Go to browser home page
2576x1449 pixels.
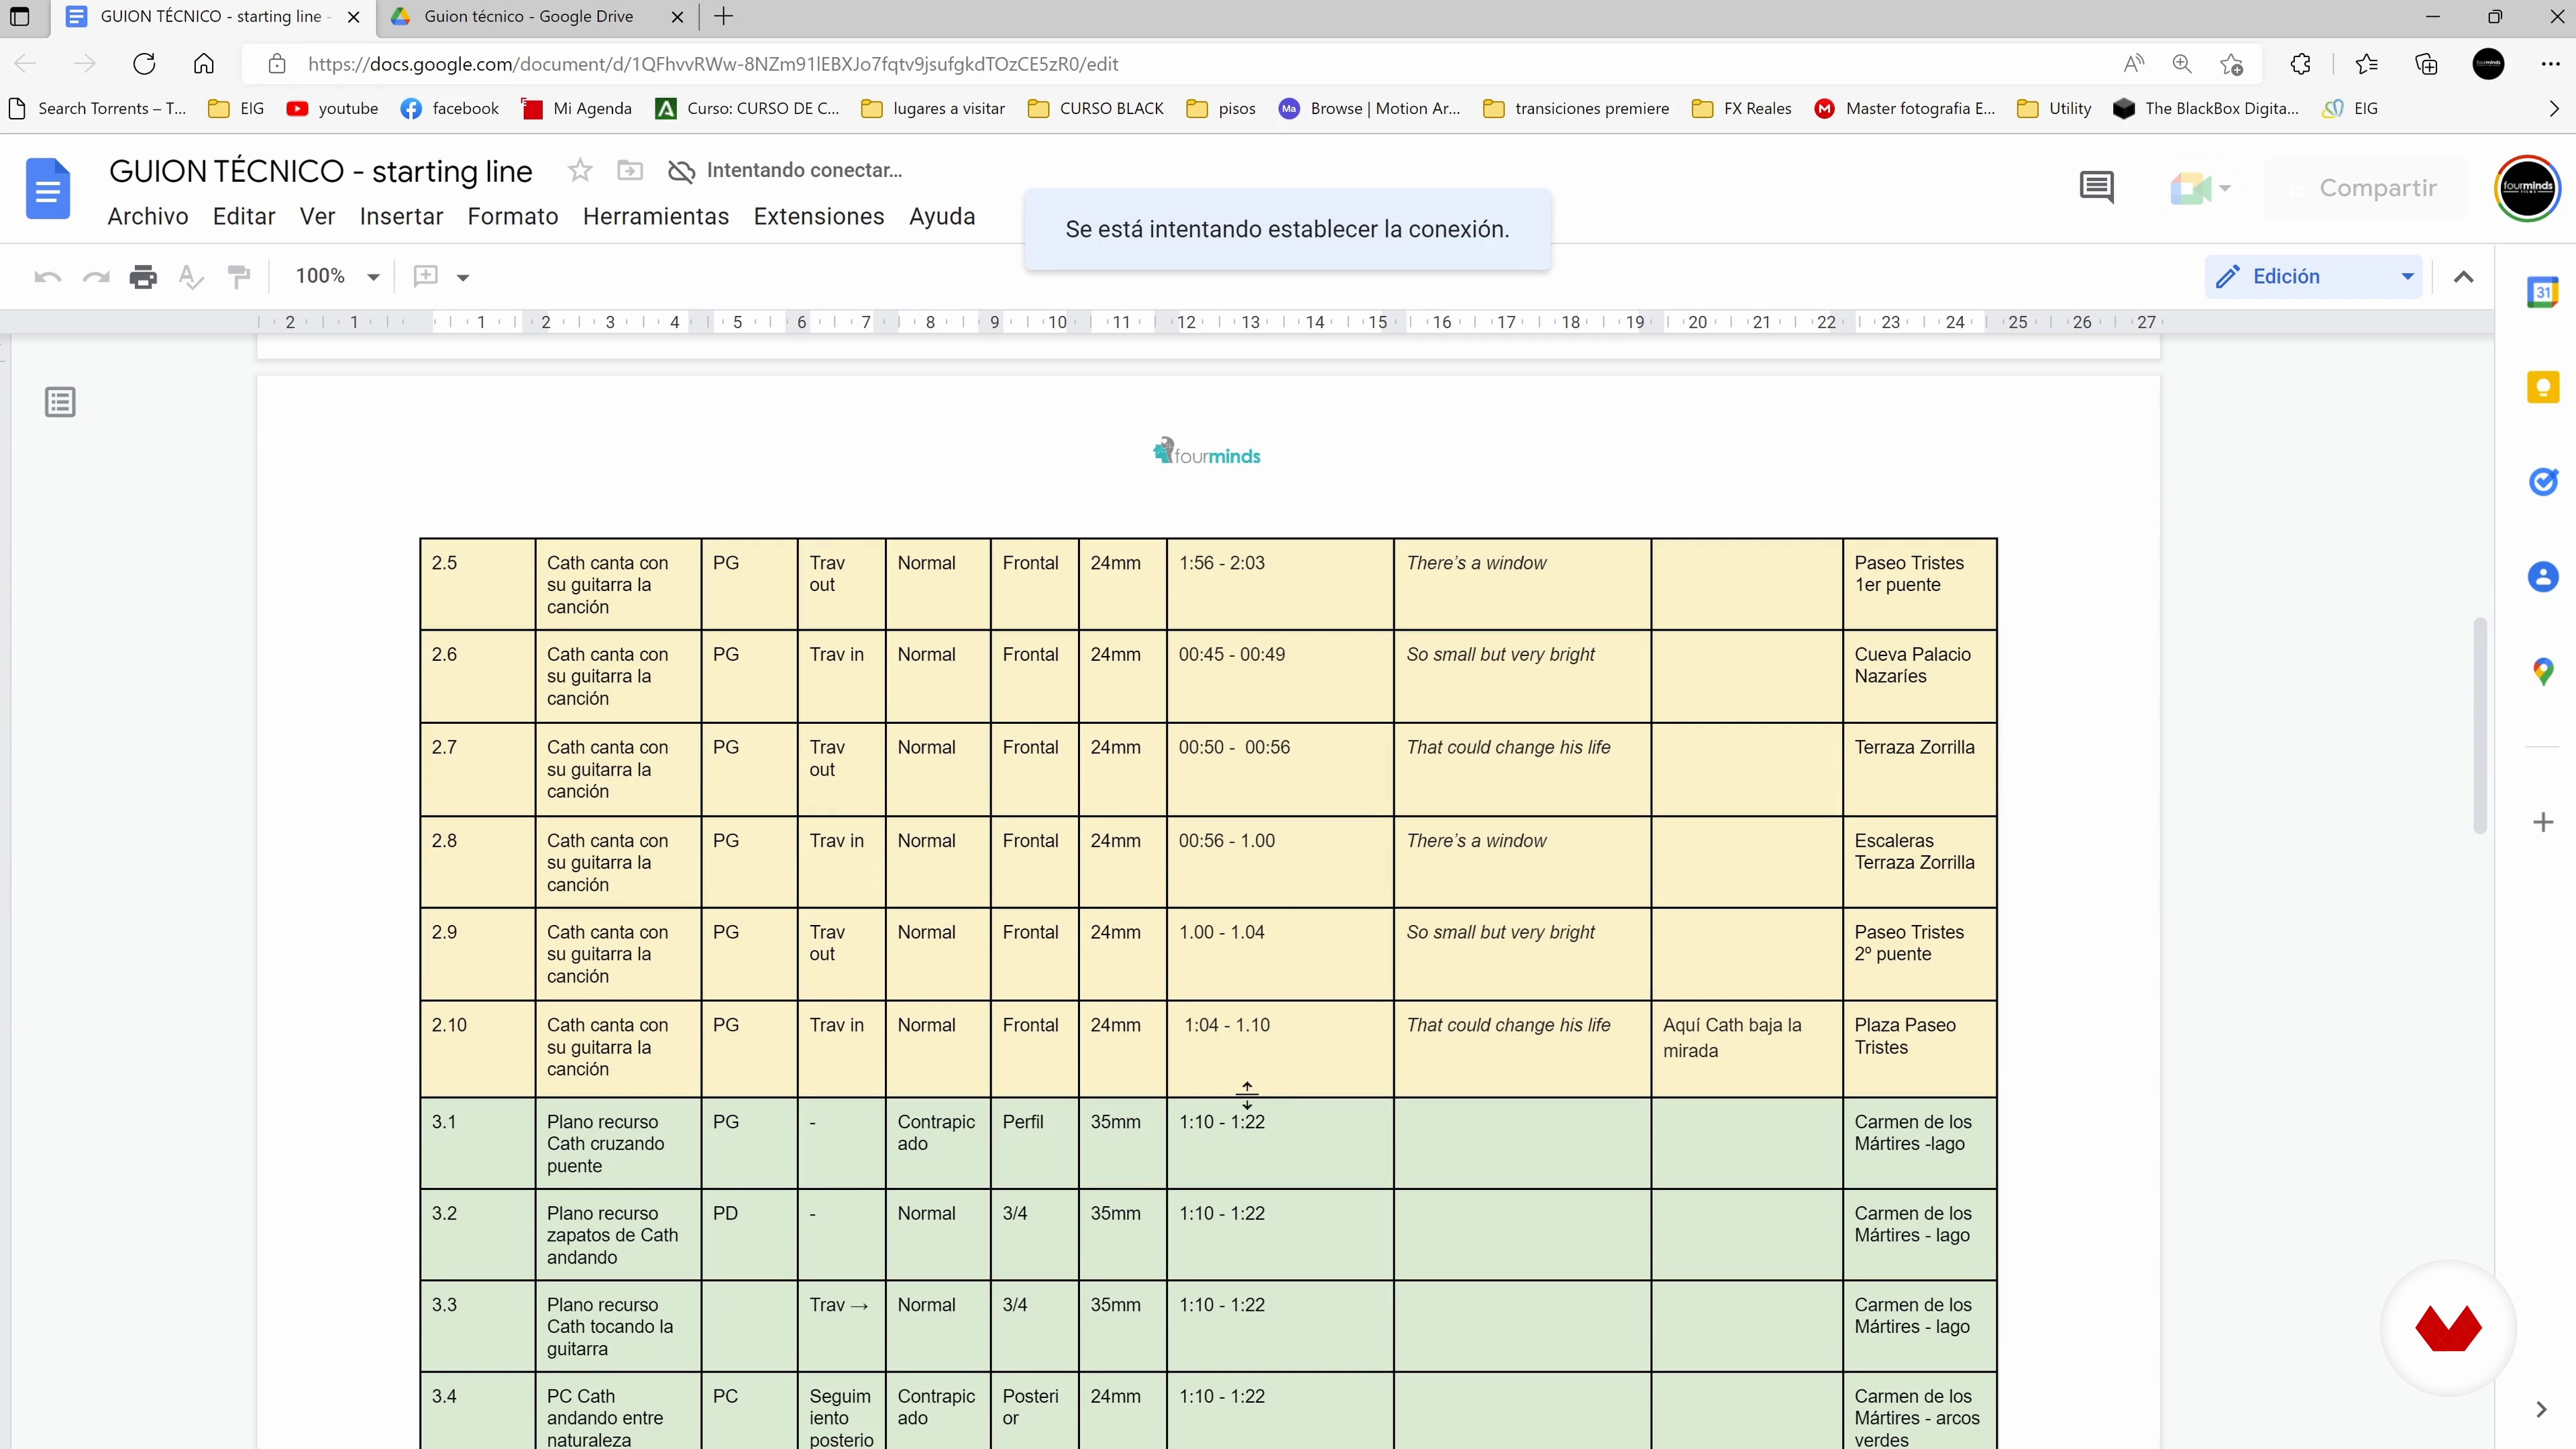(204, 64)
